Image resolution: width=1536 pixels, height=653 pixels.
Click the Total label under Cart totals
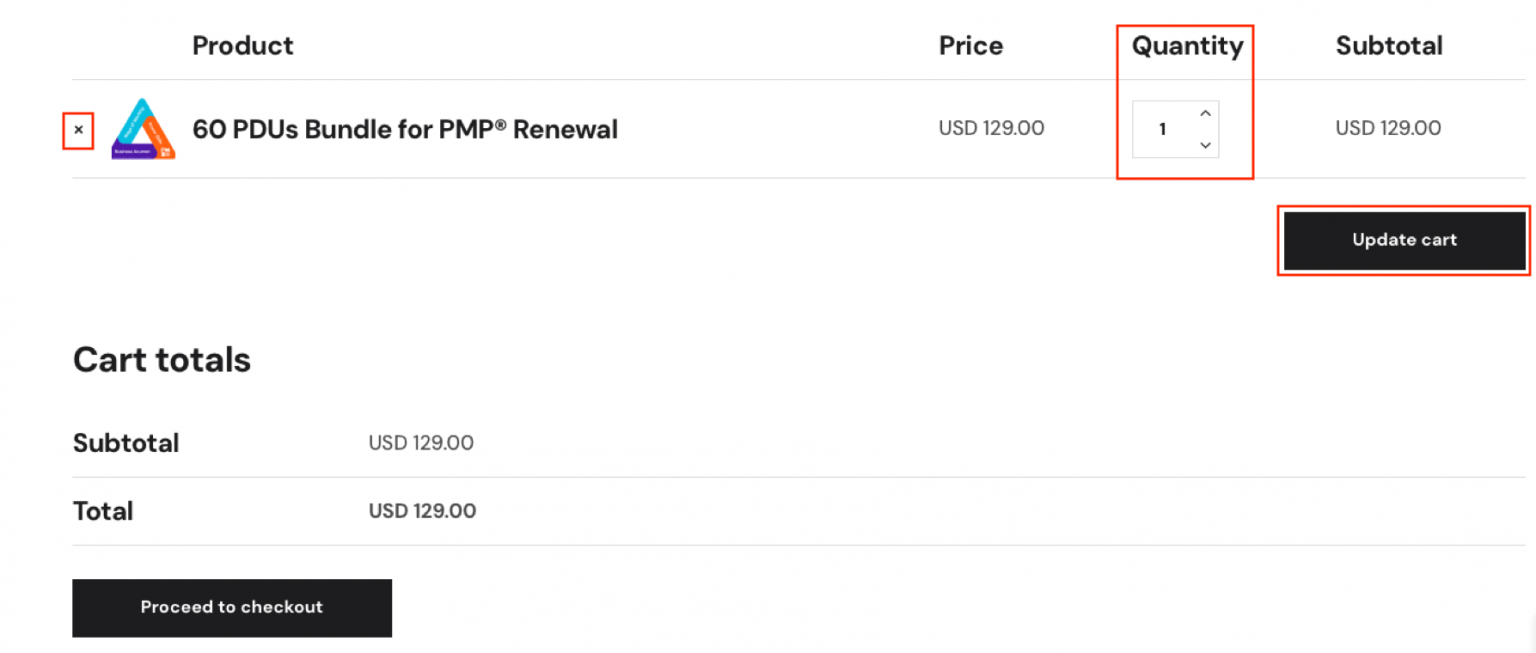(103, 511)
